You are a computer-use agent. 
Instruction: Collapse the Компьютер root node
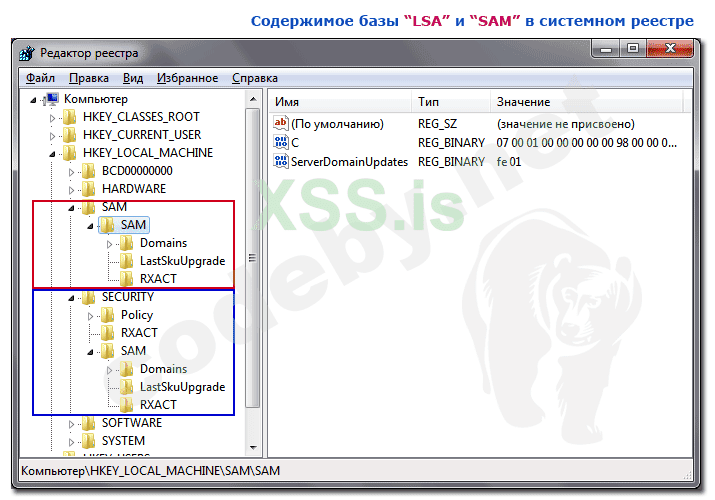click(33, 100)
